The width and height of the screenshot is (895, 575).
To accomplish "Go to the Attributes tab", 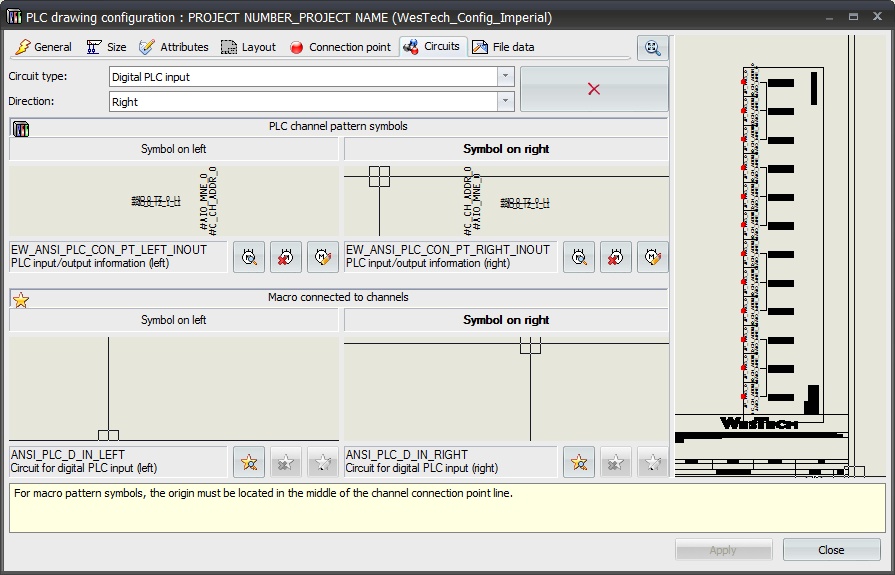I will tap(174, 47).
